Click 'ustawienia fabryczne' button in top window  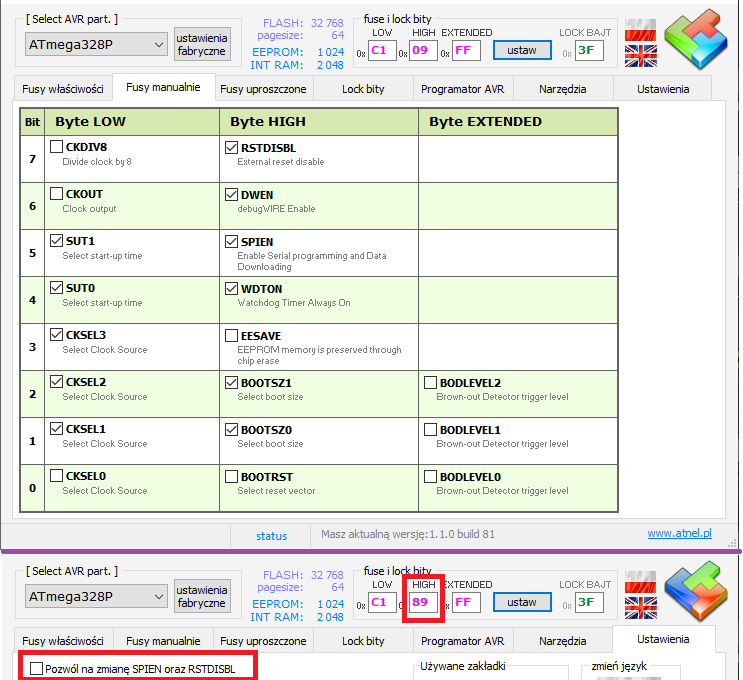pos(202,44)
